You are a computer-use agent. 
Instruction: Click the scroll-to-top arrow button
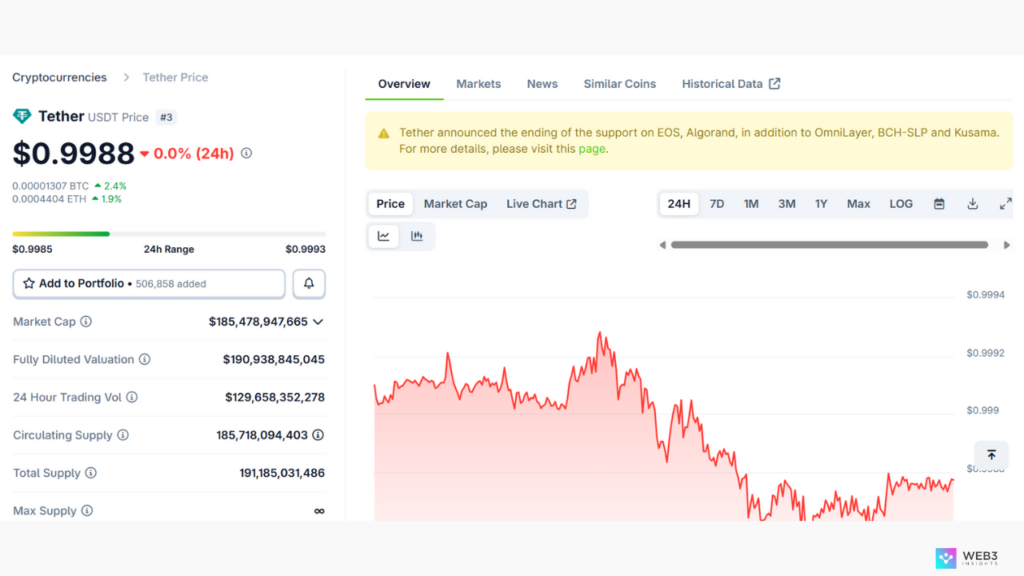point(991,455)
